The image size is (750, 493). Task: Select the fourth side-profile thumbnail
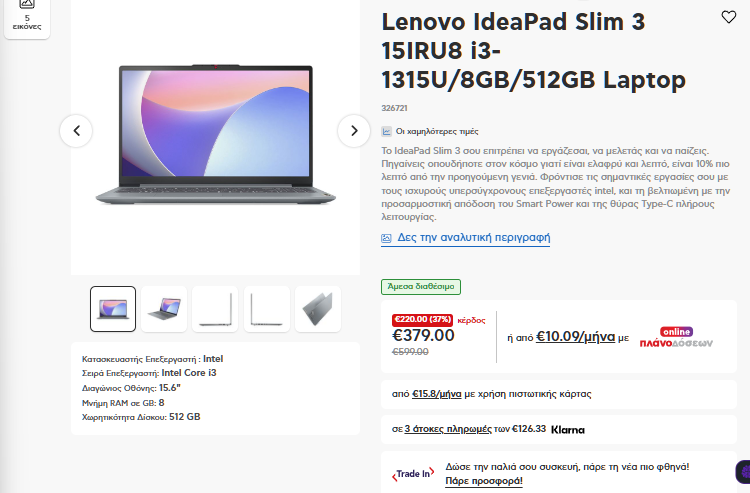coord(267,309)
